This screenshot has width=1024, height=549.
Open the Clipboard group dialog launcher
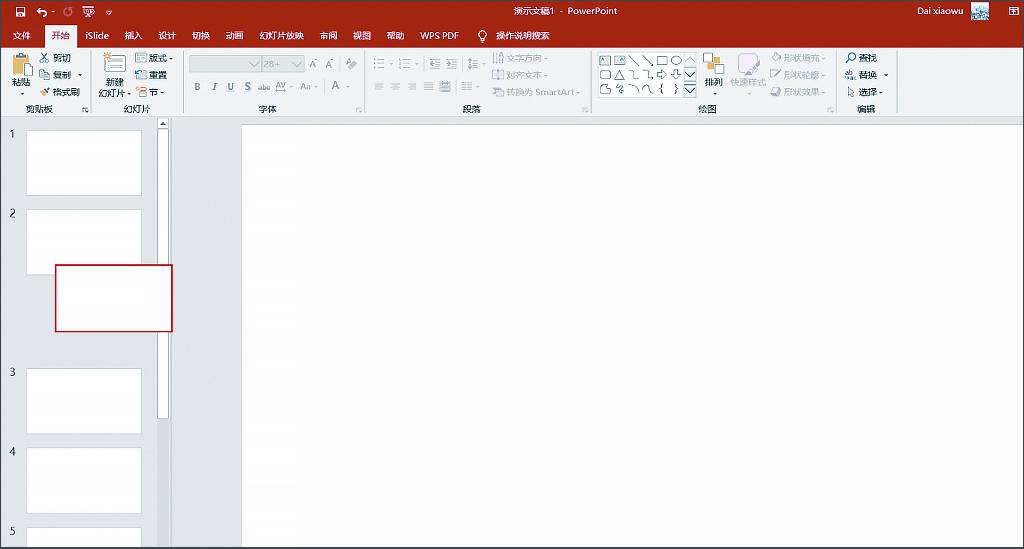tap(85, 110)
